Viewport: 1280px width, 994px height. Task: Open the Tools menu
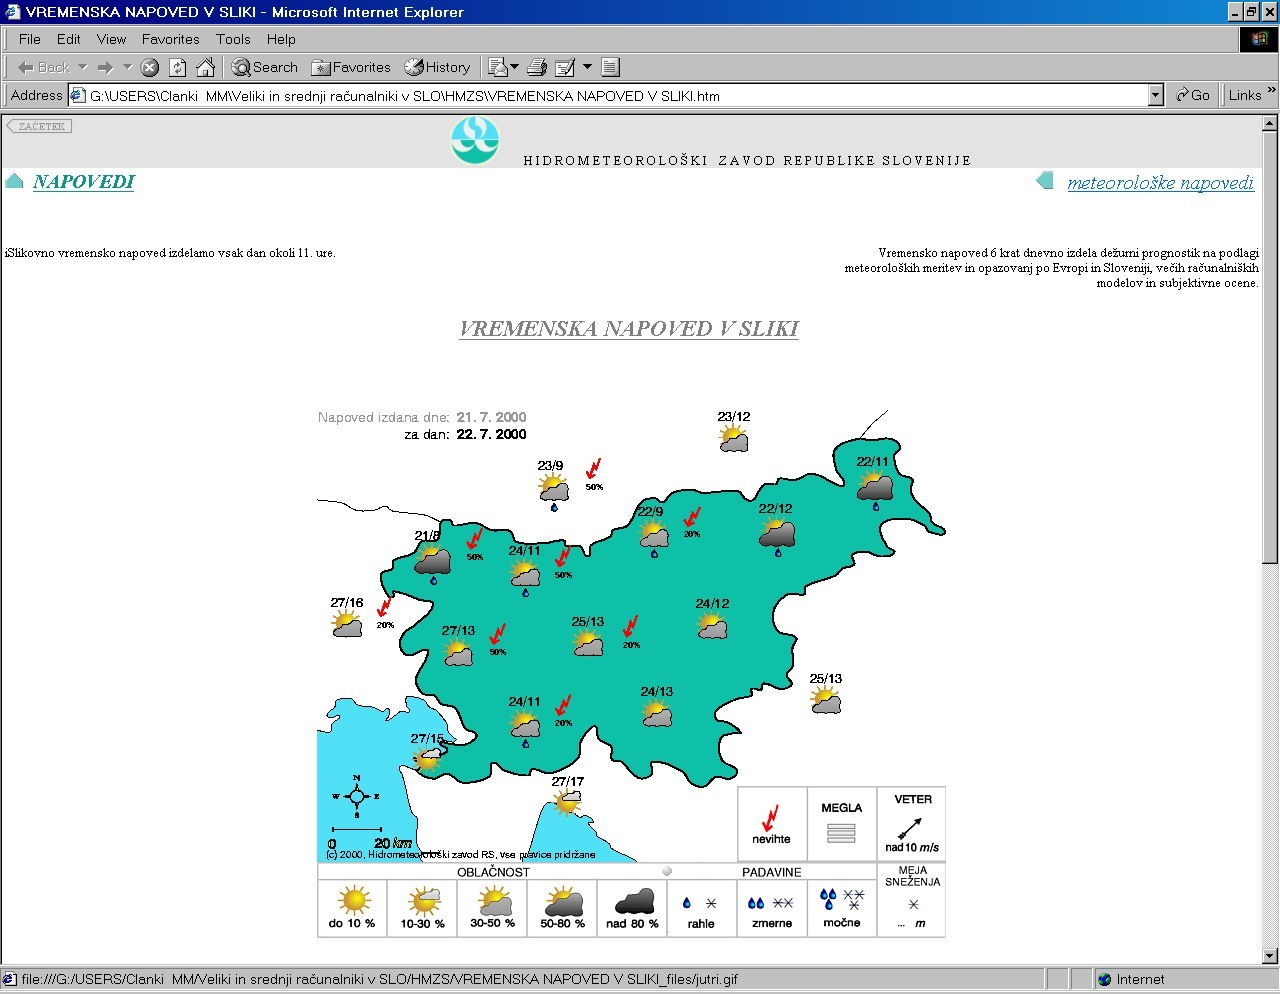coord(233,39)
